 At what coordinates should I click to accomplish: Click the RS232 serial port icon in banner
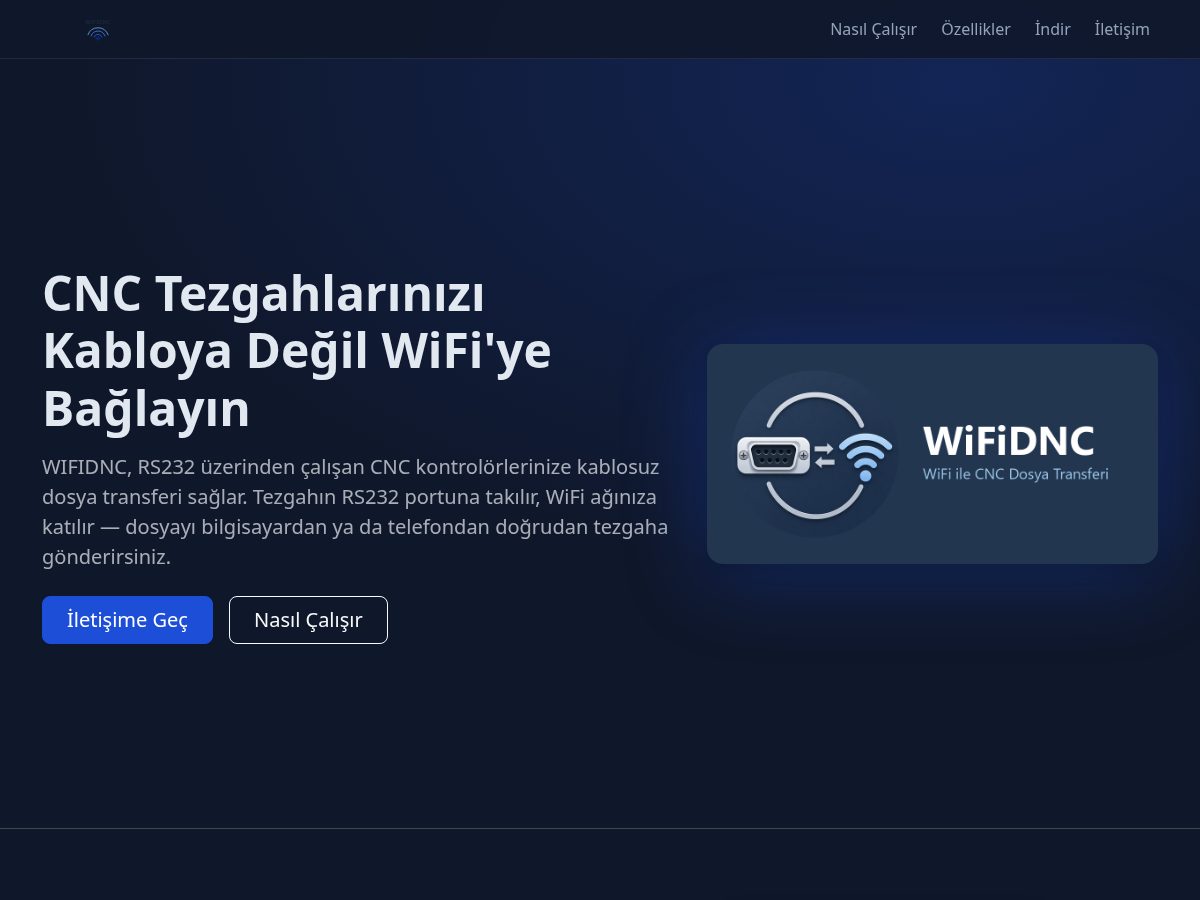773,456
